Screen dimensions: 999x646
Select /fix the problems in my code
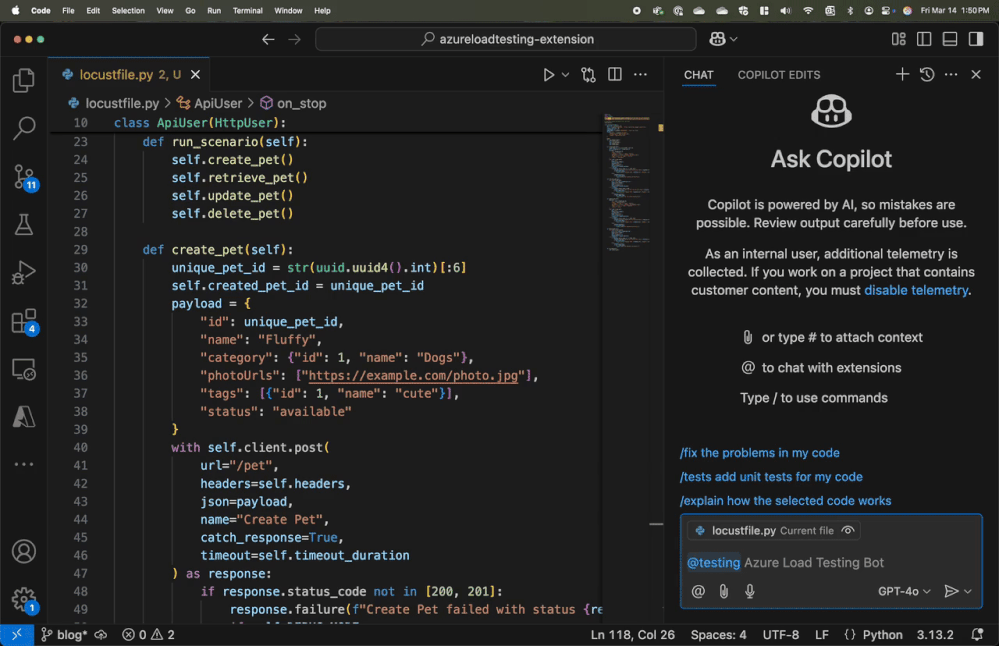[759, 453]
